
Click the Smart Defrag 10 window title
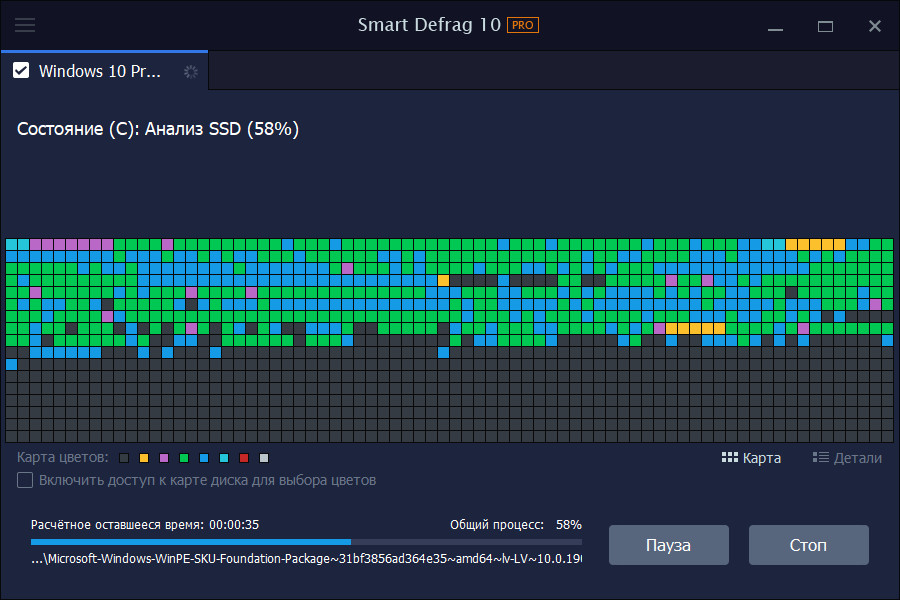coord(429,25)
